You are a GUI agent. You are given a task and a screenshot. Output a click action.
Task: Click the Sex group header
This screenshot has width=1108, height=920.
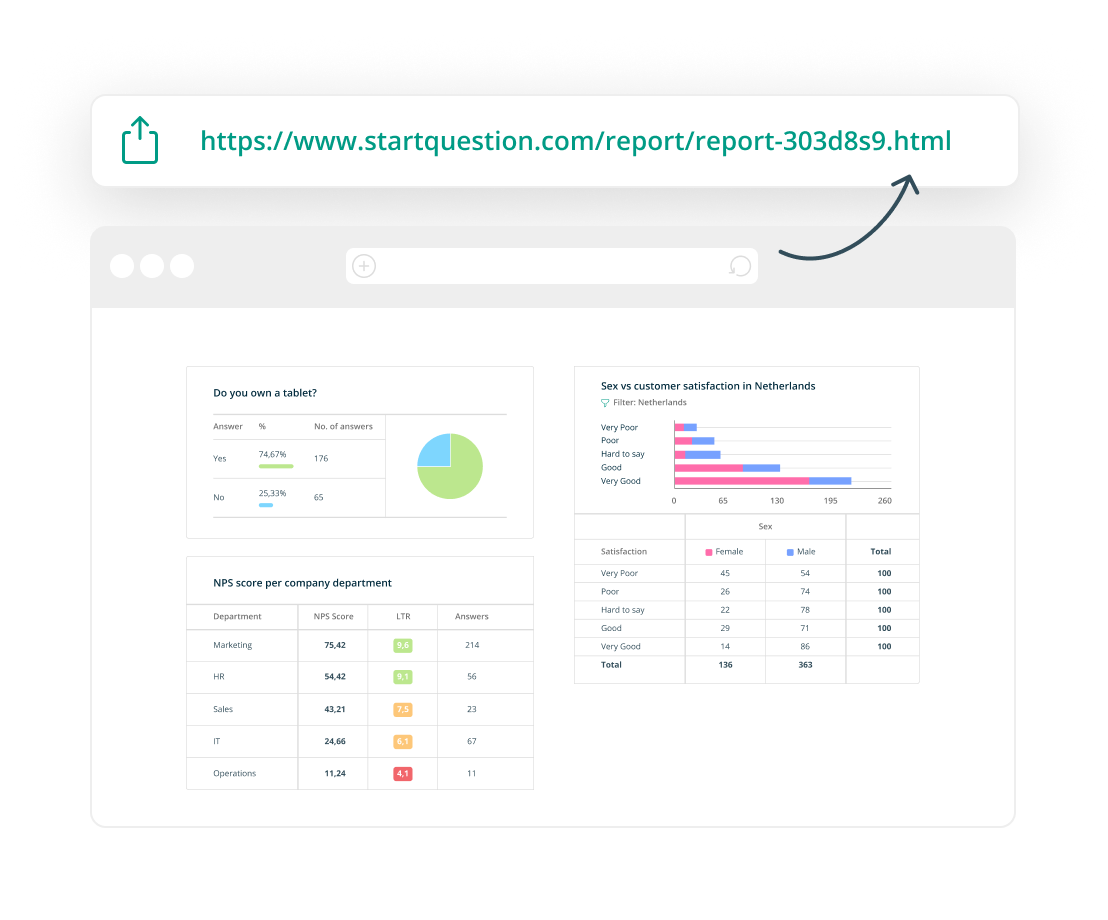click(765, 526)
